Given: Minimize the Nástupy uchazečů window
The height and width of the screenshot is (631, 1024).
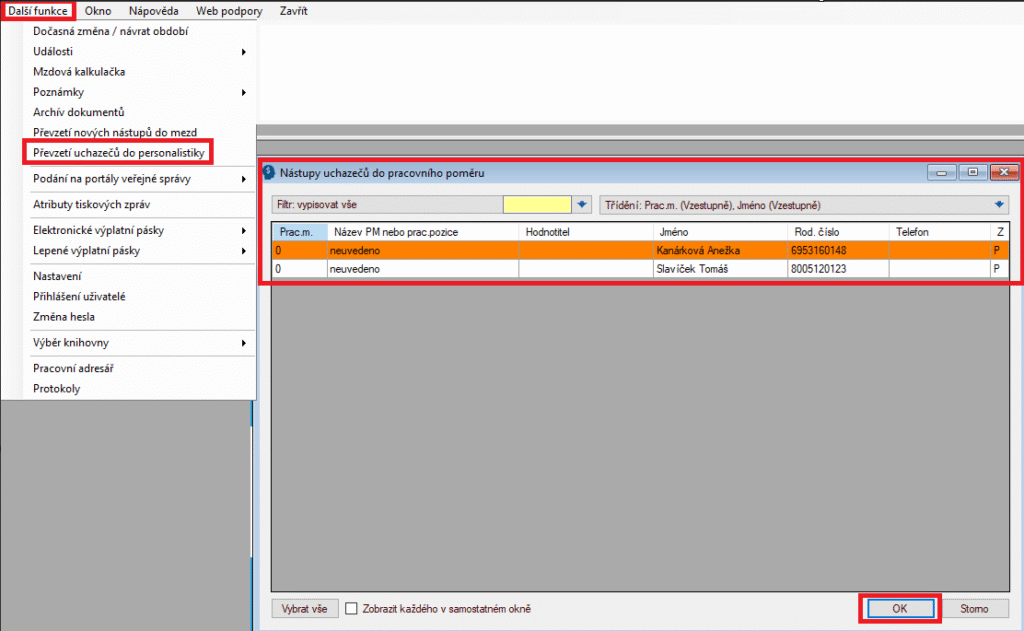Looking at the screenshot, I should click(x=941, y=172).
